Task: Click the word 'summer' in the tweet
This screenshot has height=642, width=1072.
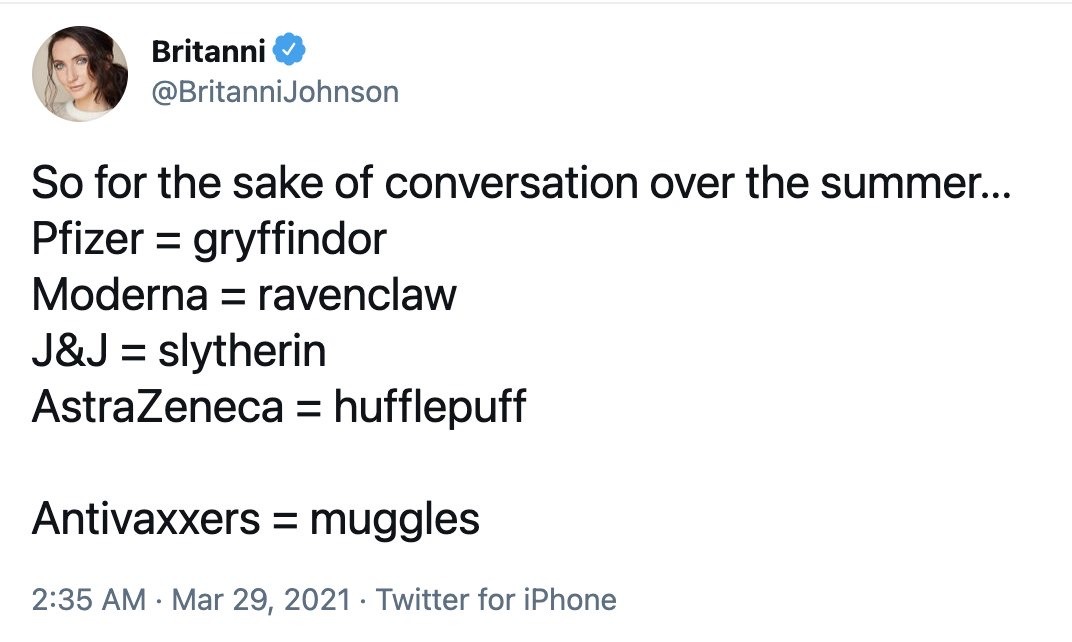Action: point(899,183)
